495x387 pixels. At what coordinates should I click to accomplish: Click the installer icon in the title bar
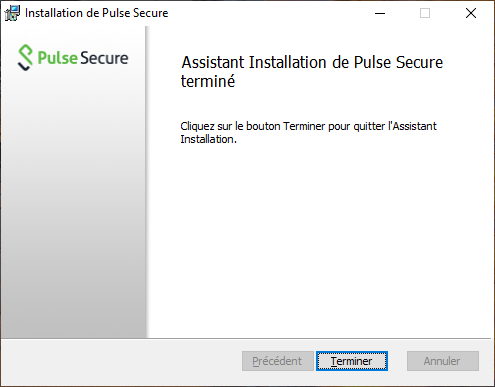[12, 13]
